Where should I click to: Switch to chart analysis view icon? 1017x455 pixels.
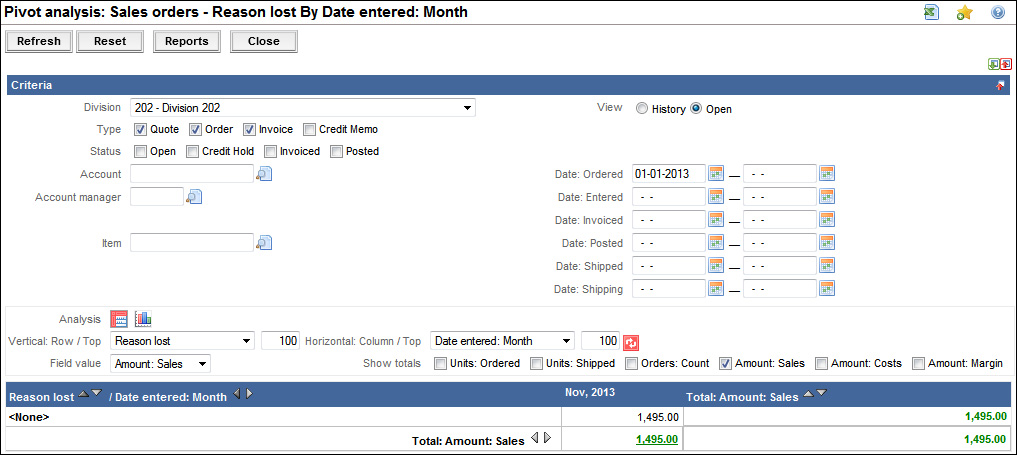coord(143,319)
